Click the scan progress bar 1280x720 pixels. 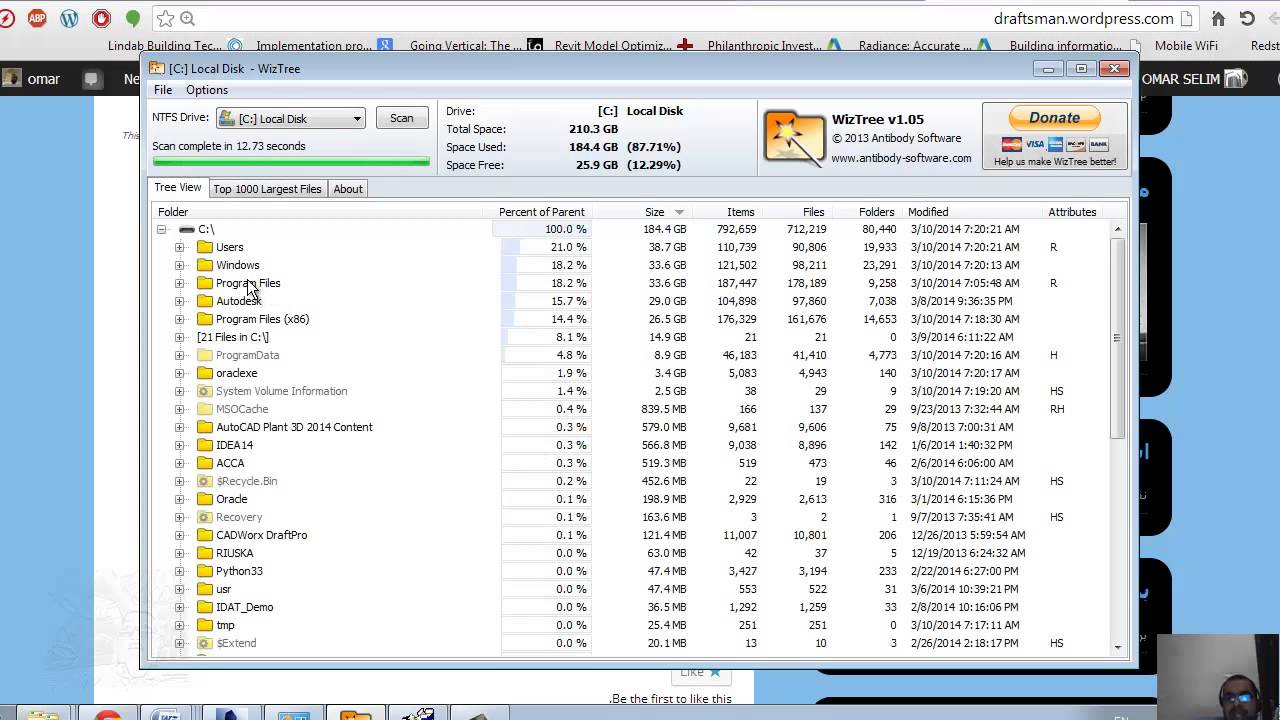[x=291, y=162]
